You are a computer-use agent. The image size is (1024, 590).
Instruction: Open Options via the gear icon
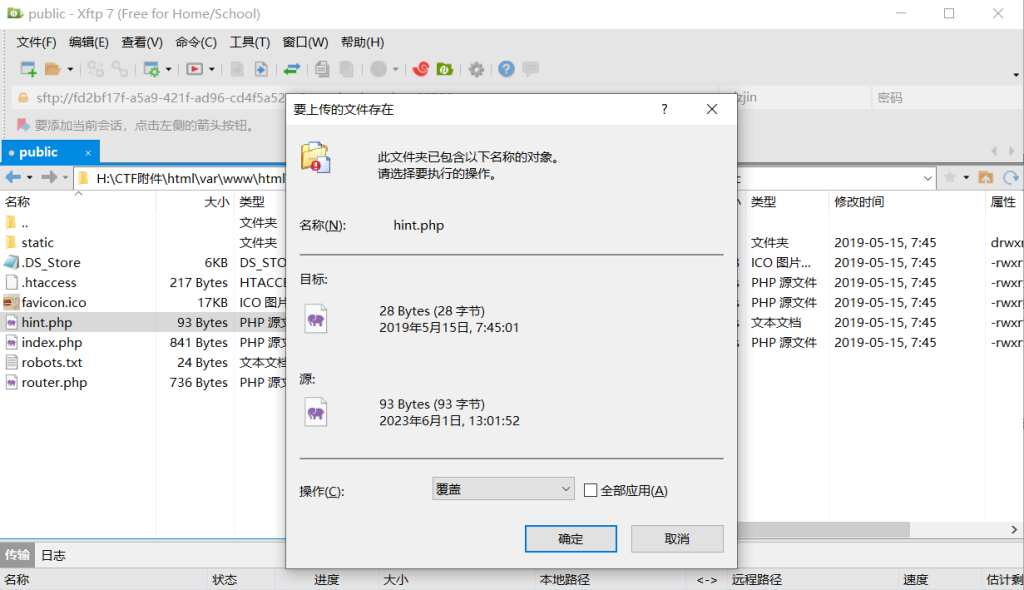476,69
